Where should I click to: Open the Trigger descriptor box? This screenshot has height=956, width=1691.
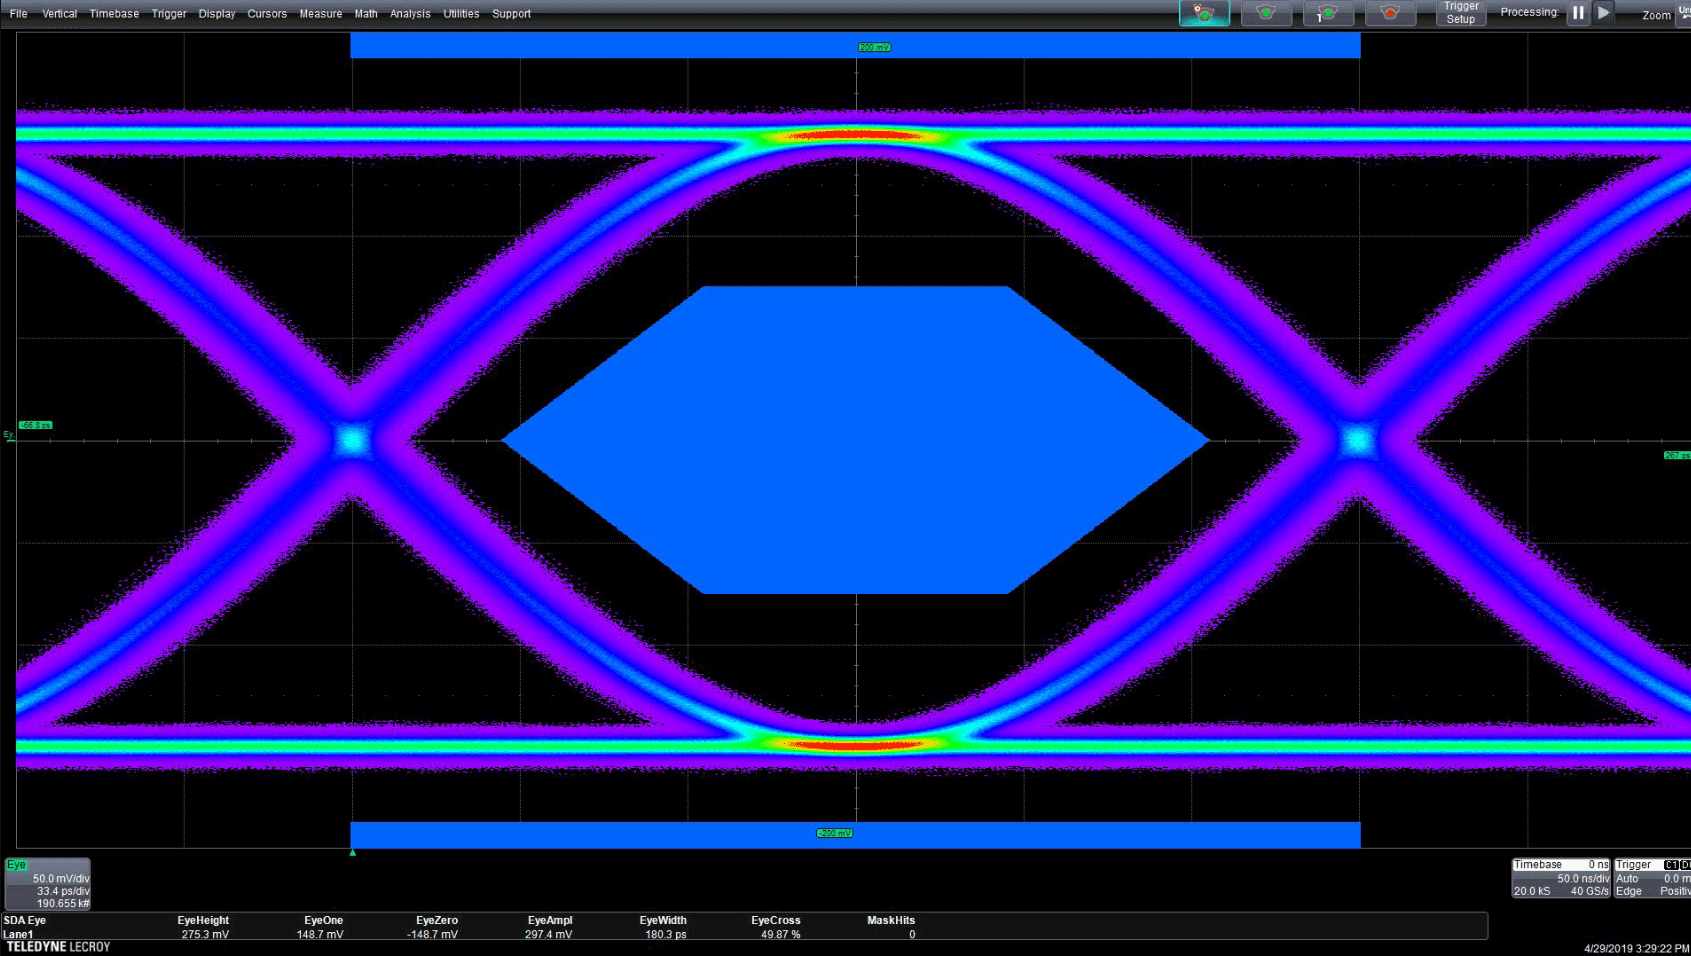click(x=1652, y=878)
